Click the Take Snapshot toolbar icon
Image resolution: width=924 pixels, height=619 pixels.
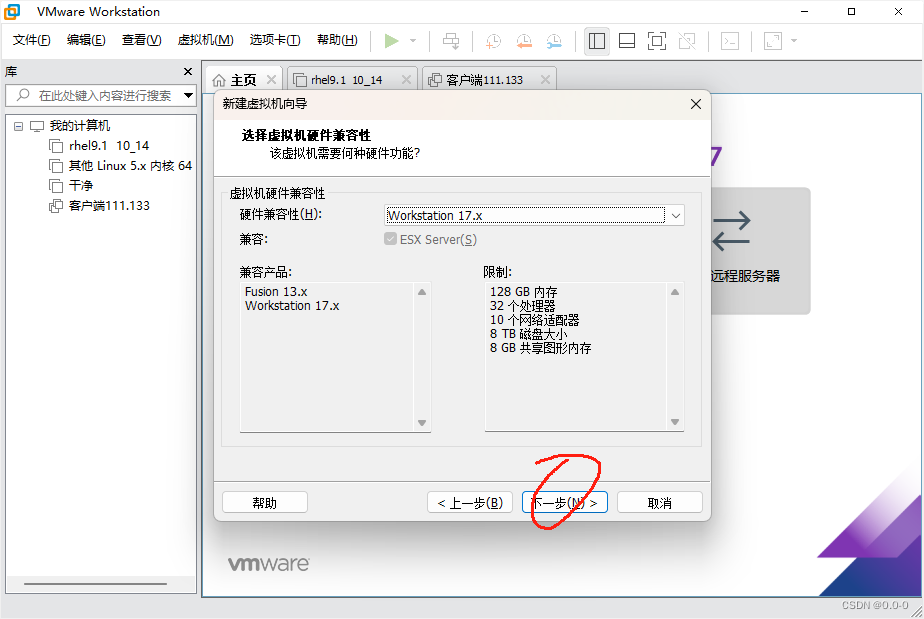point(493,41)
